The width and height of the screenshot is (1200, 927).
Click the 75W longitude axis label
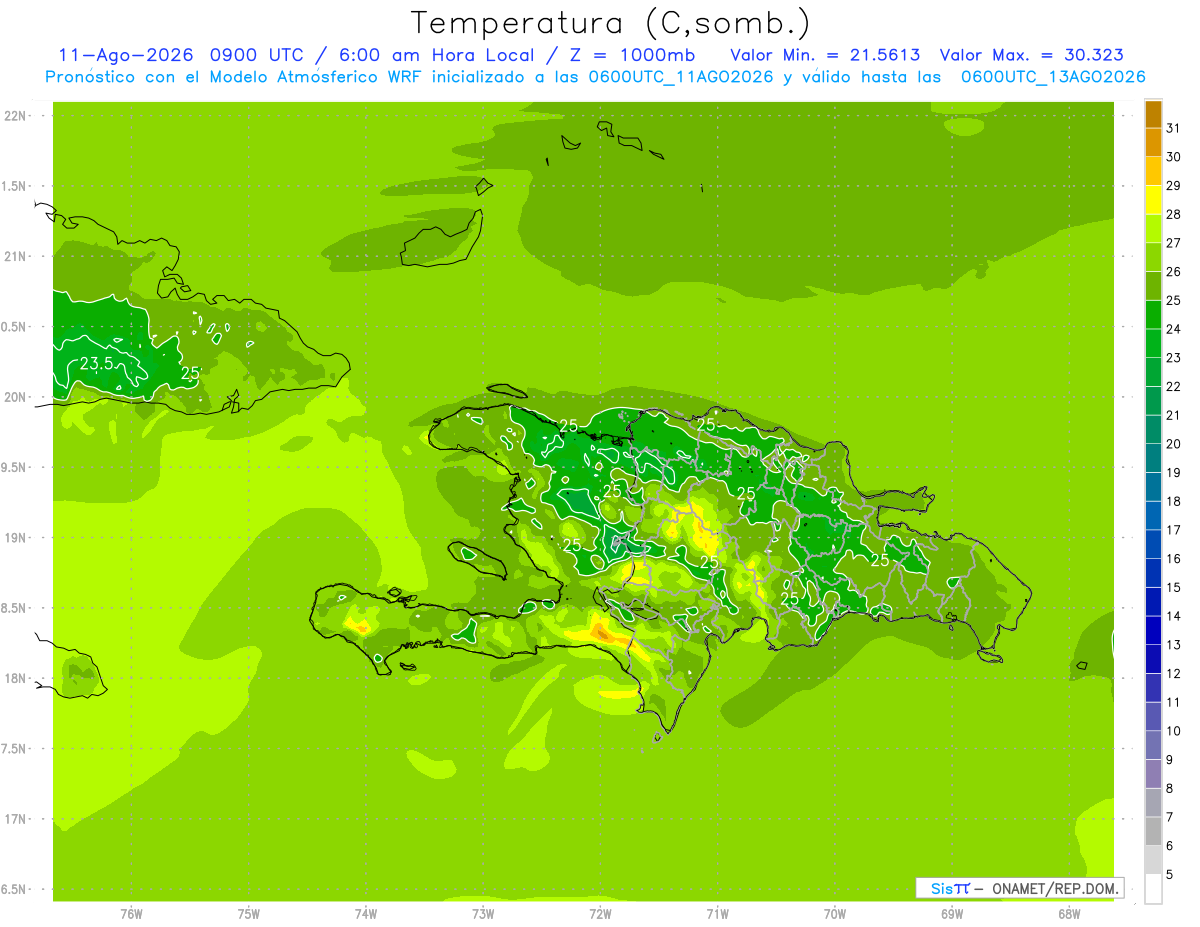click(249, 913)
